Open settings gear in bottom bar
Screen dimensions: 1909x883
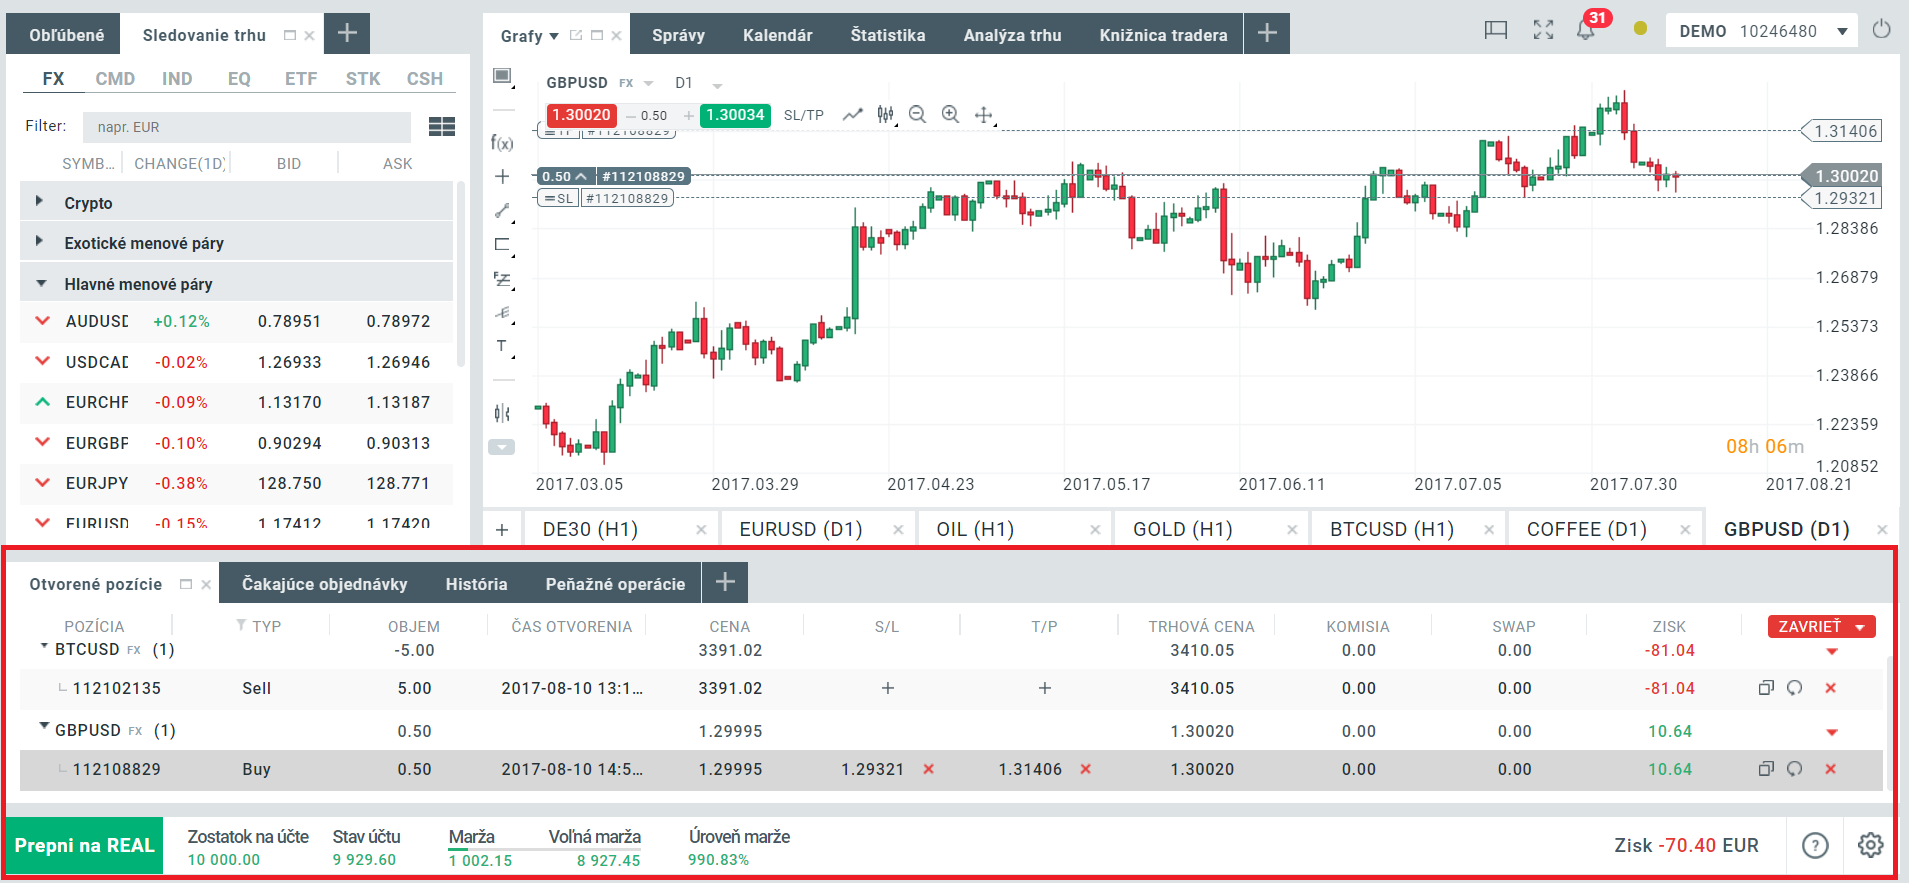click(x=1870, y=845)
